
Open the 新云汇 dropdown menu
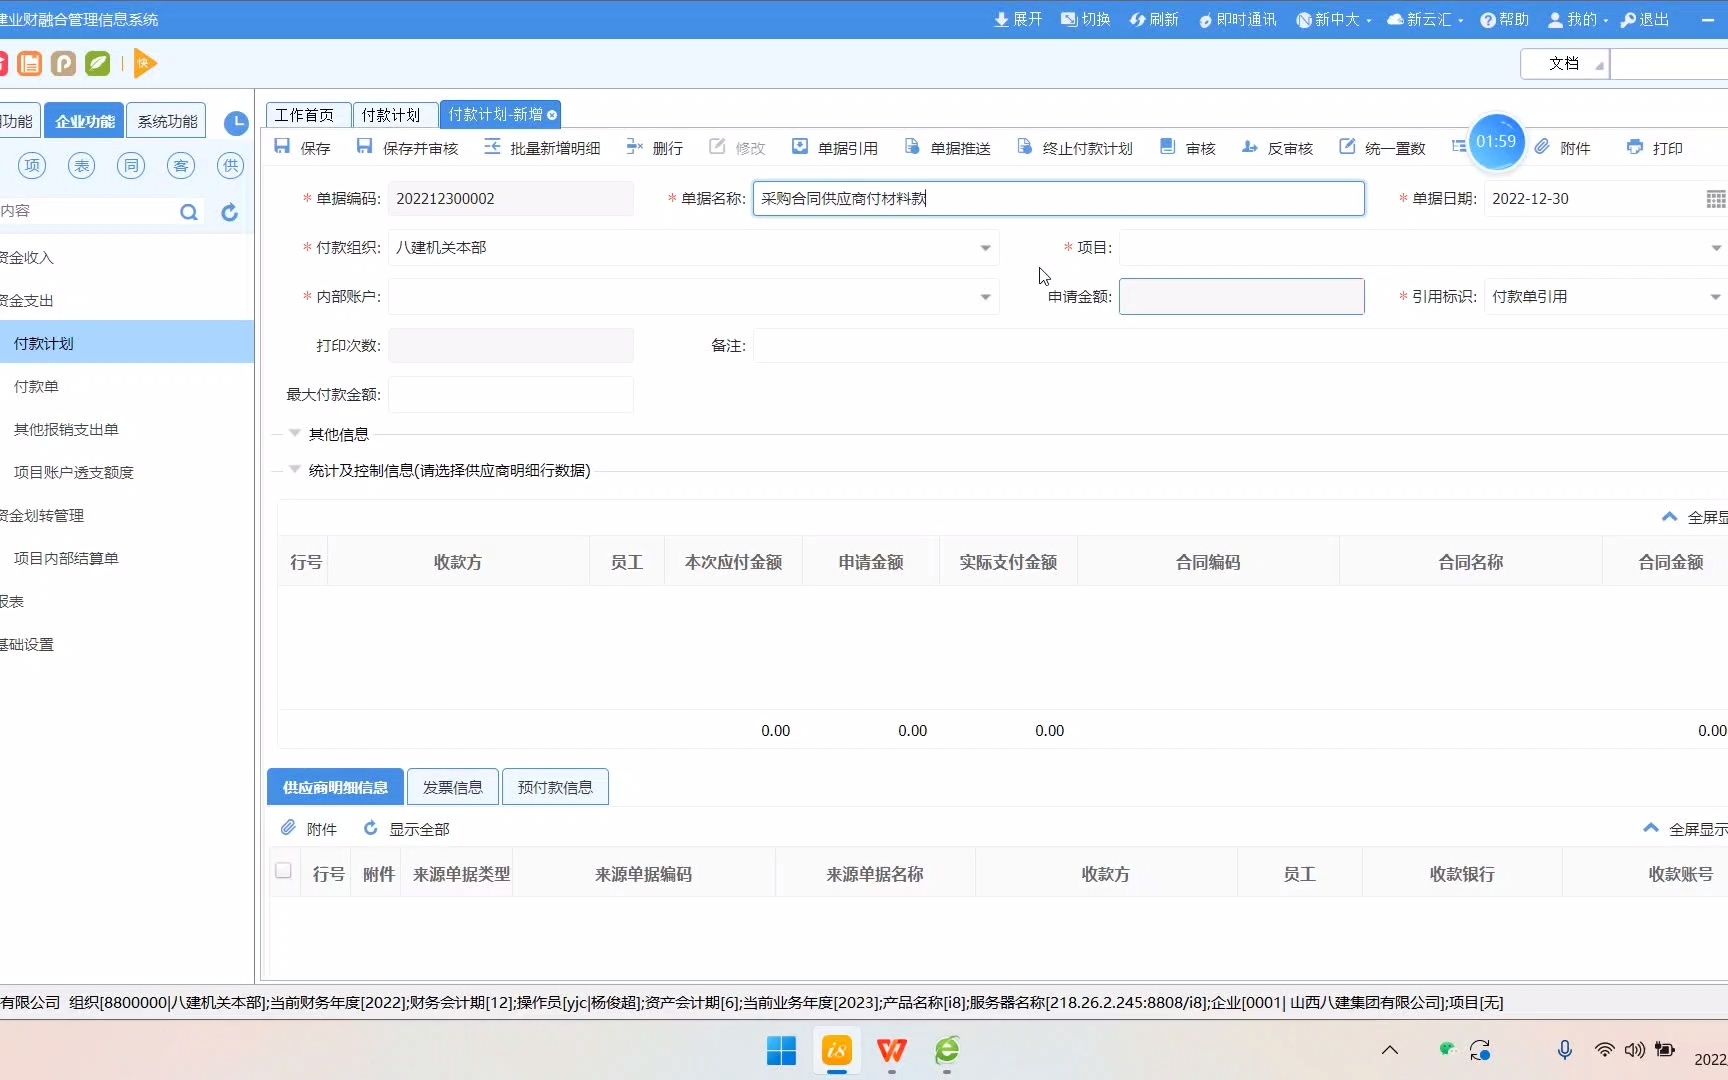pyautogui.click(x=1424, y=19)
